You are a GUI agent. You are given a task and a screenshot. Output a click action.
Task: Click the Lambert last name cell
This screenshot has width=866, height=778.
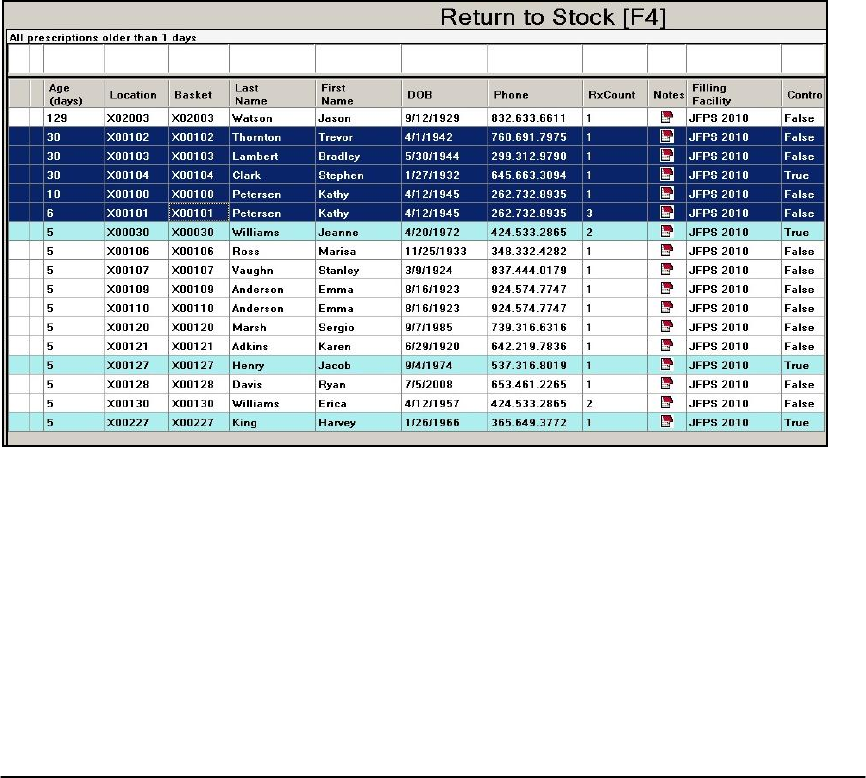(272, 156)
